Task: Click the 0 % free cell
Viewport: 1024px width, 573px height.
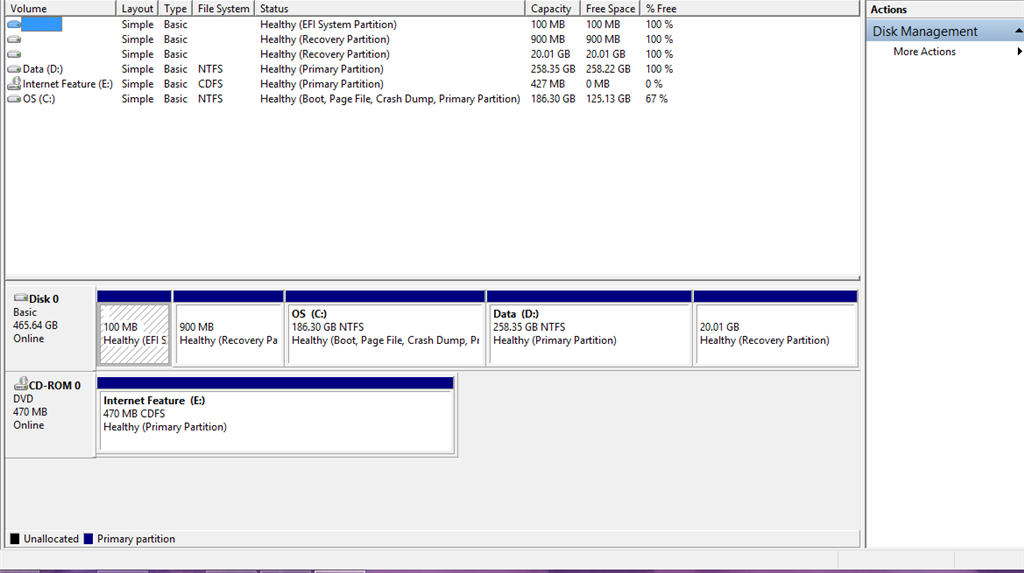Action: 654,84
